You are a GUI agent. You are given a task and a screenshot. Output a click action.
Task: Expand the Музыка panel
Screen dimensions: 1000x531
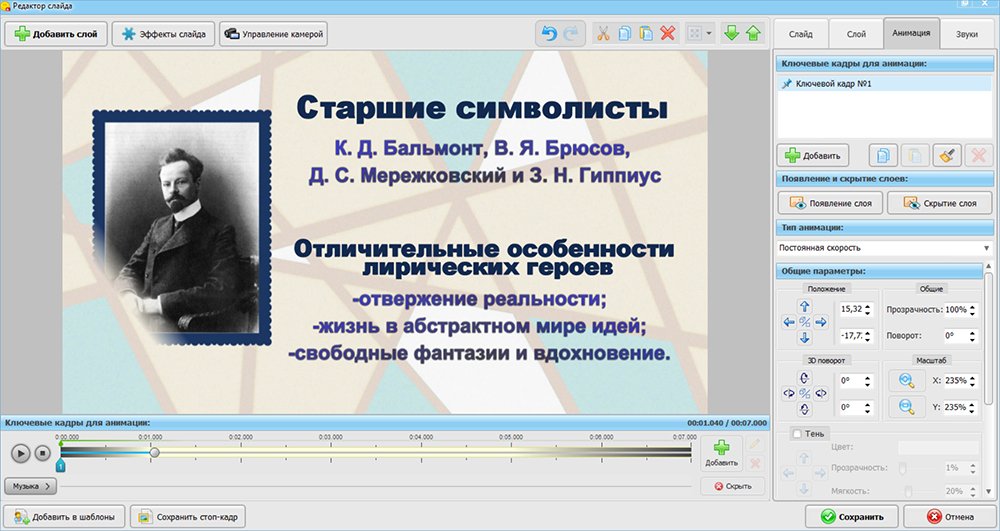(x=31, y=486)
